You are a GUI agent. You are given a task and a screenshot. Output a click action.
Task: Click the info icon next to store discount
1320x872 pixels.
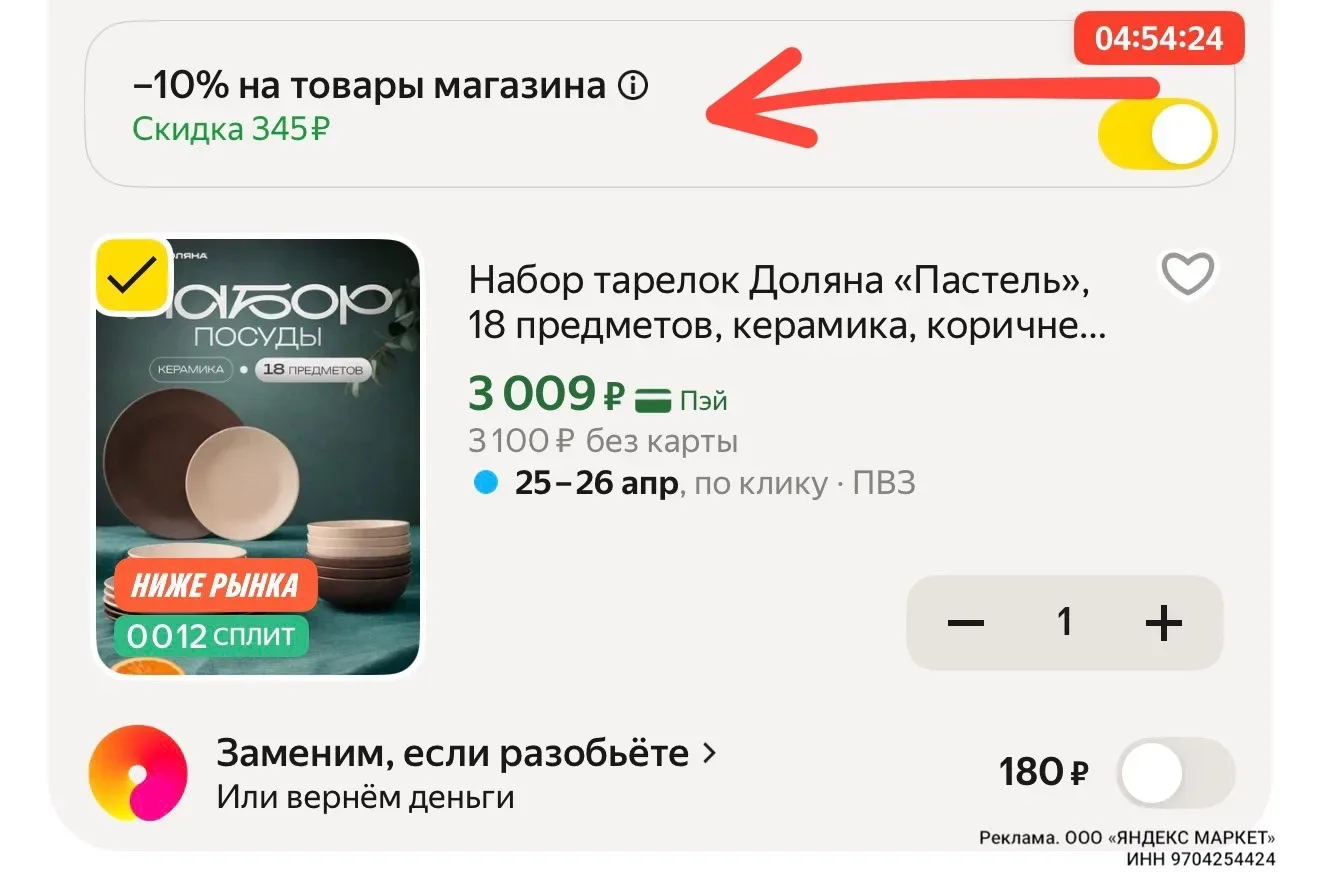click(633, 88)
